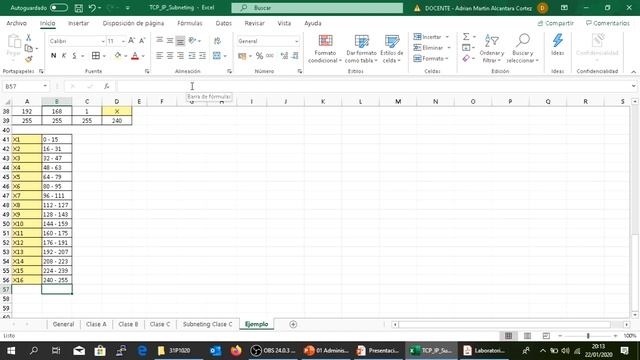Open Firefox from the taskbar
Screen dimensions: 640x360
point(236,351)
